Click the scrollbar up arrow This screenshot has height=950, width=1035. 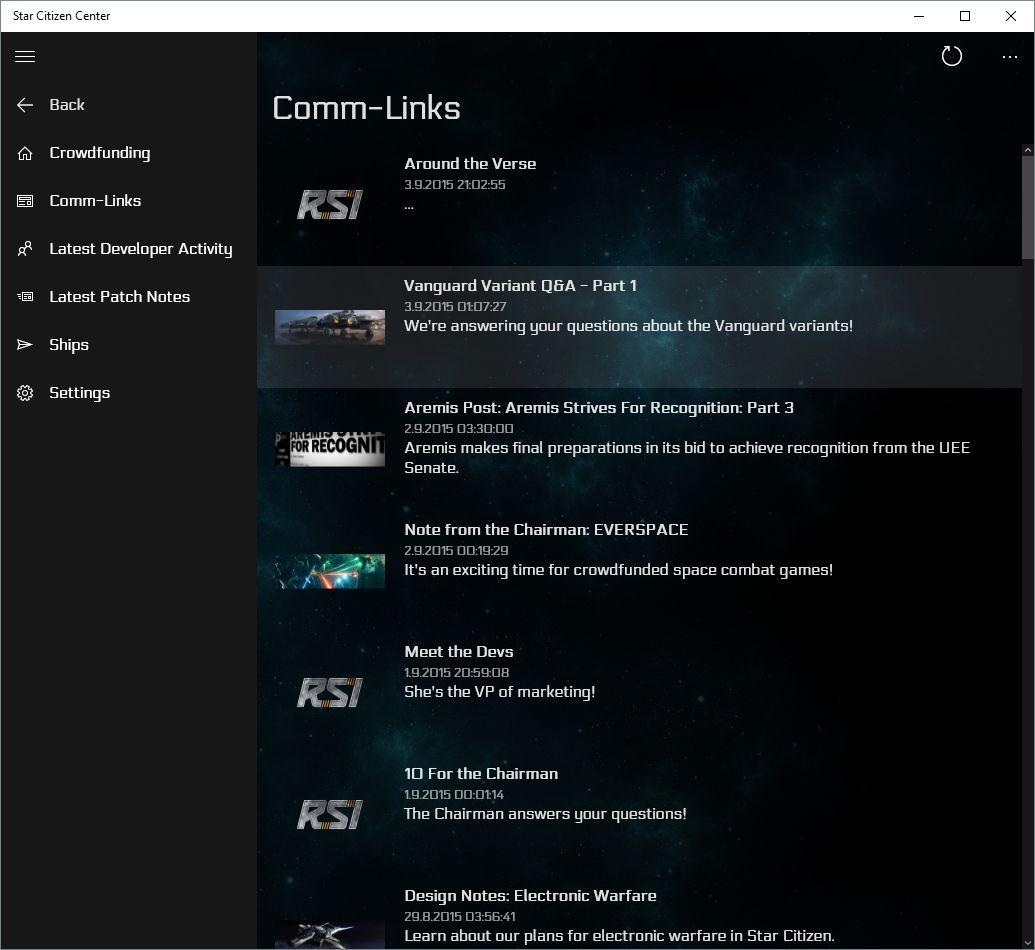pyautogui.click(x=1028, y=151)
